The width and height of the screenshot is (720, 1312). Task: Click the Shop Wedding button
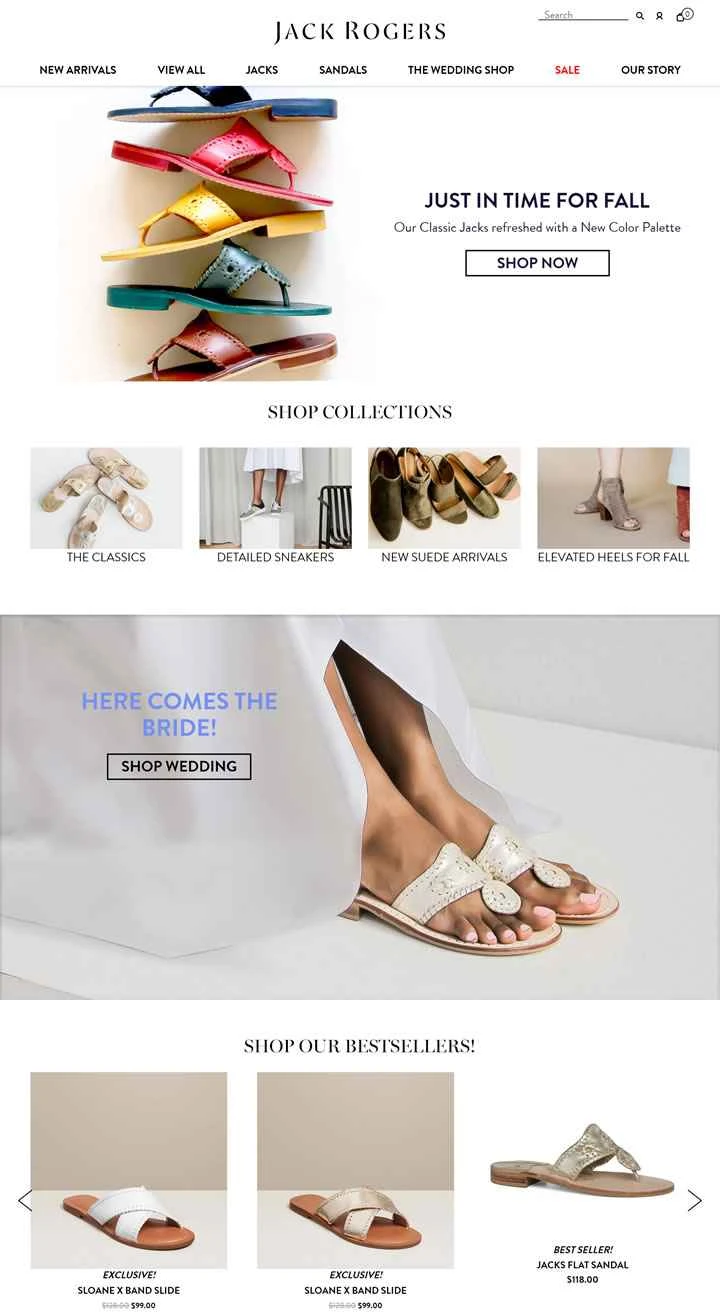179,766
